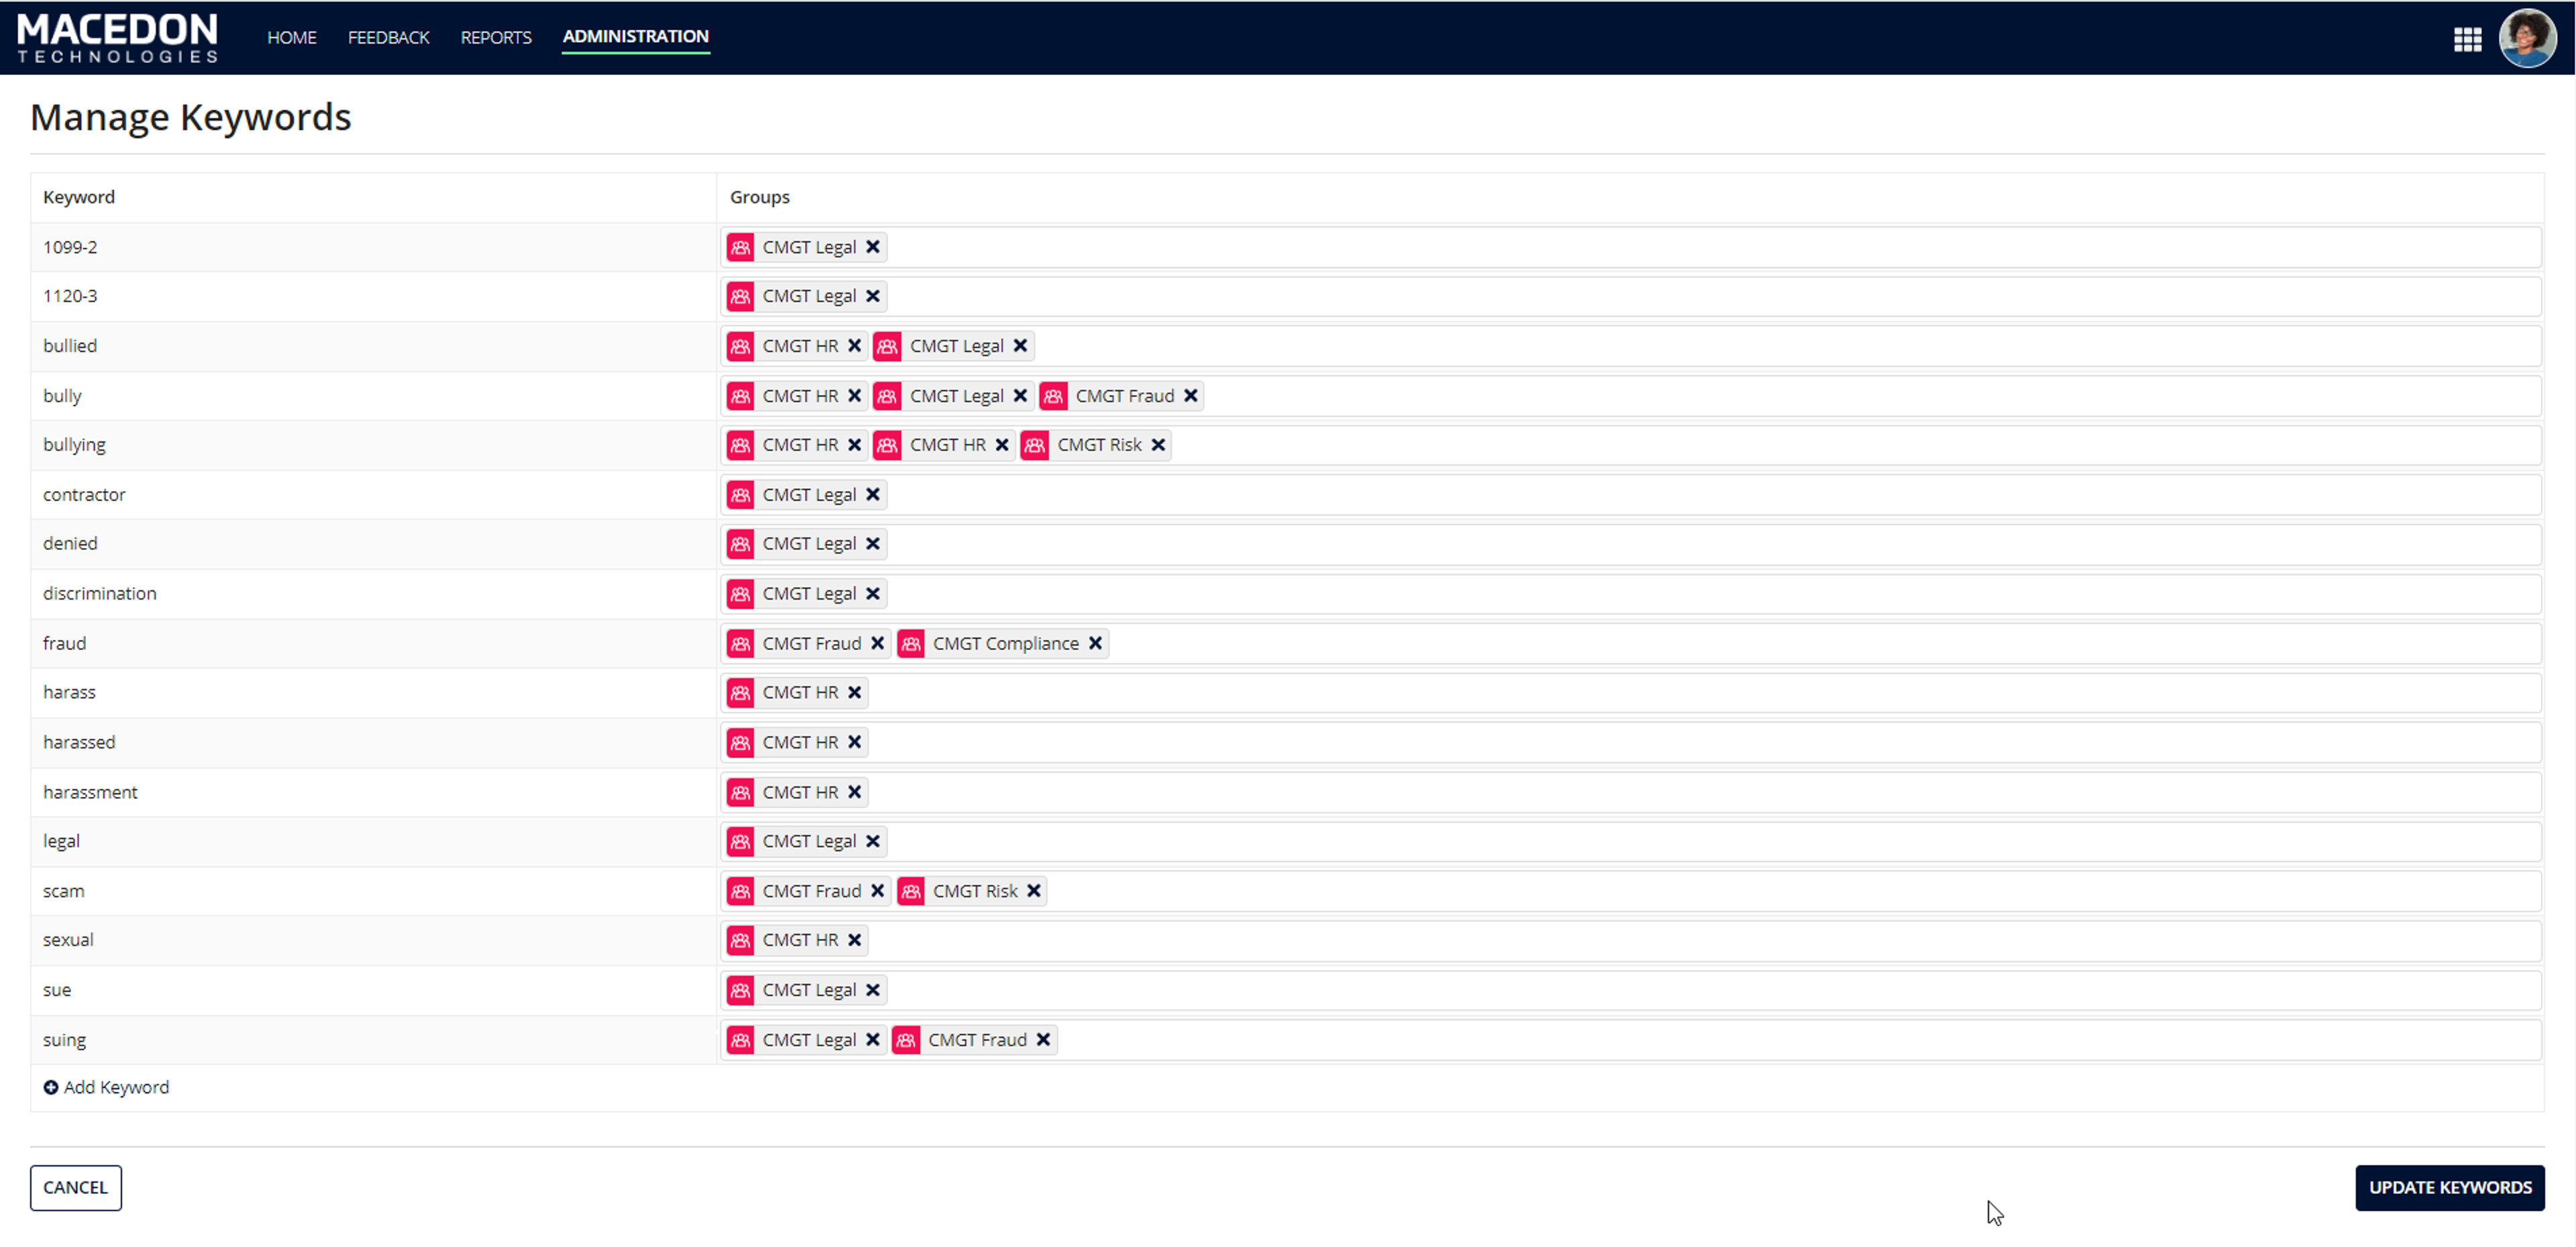
Task: Remove CMGT Fraud from fraud row
Action: (877, 644)
